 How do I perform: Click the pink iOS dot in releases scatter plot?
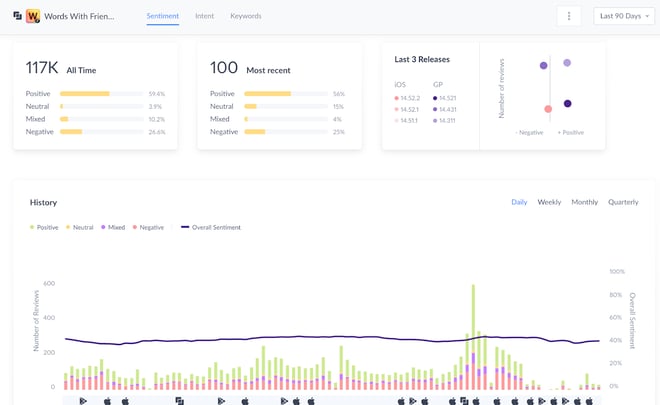tap(548, 109)
